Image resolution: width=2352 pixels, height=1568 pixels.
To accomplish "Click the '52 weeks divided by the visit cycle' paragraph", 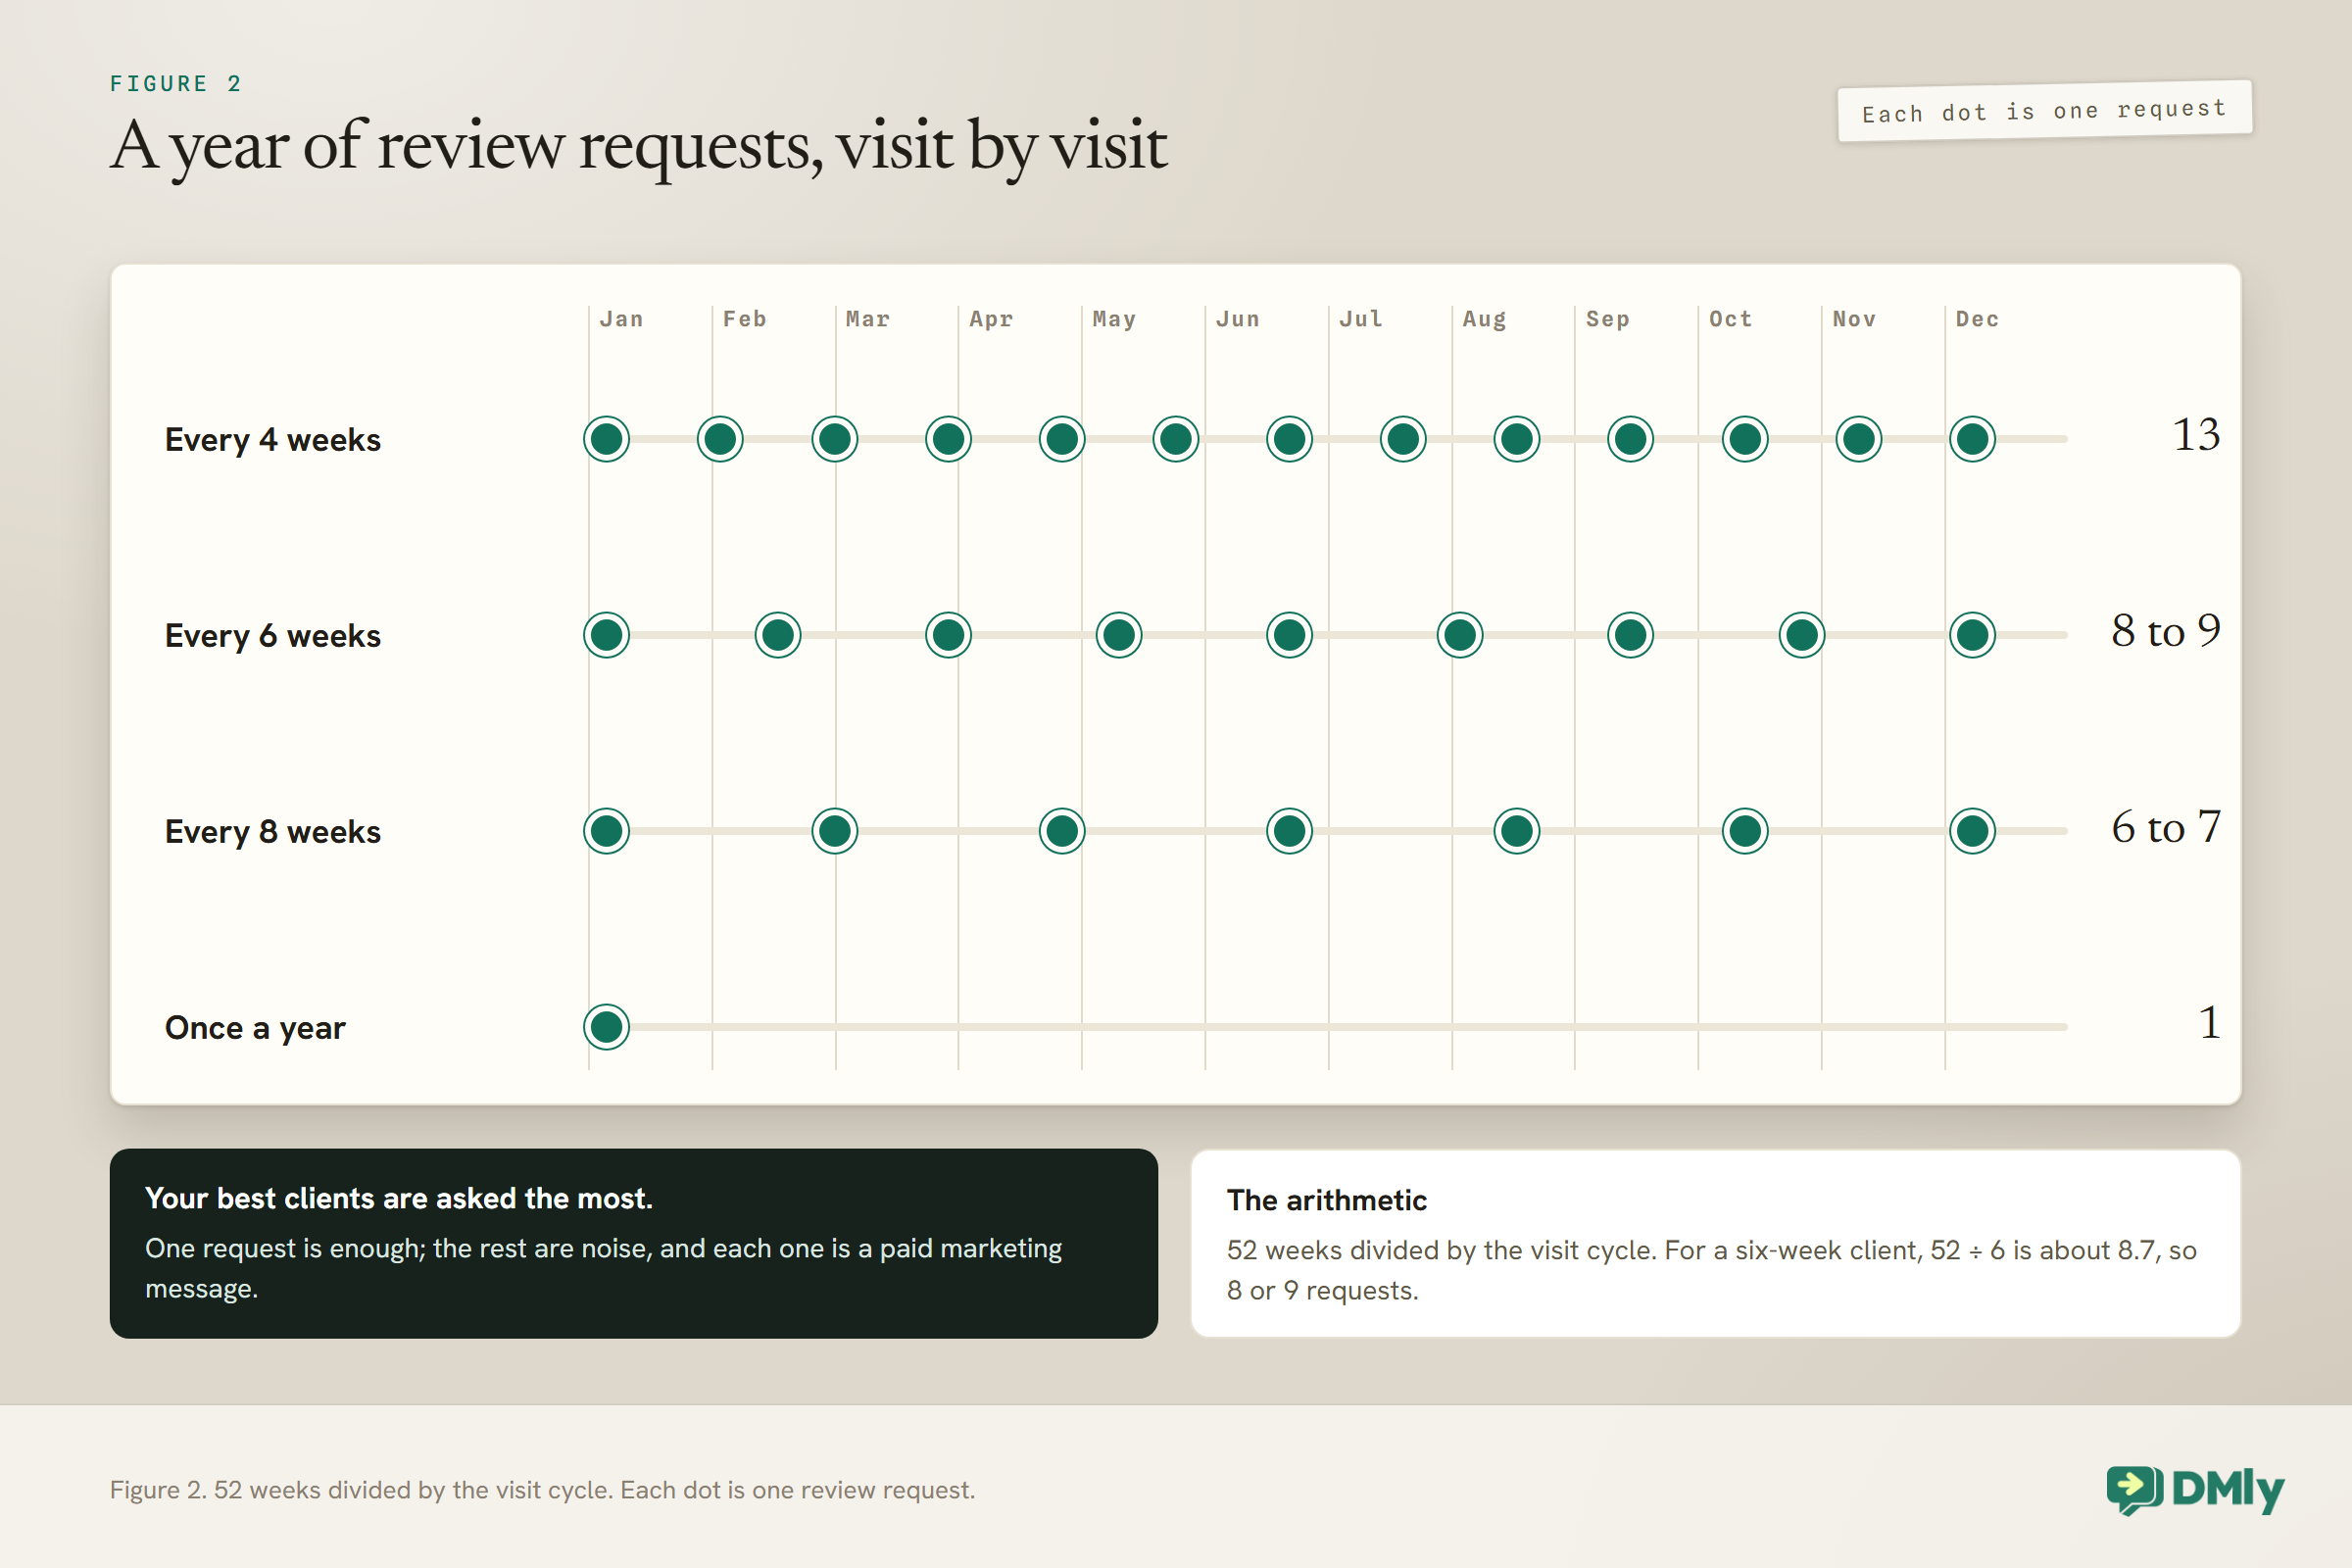I will point(1712,1270).
